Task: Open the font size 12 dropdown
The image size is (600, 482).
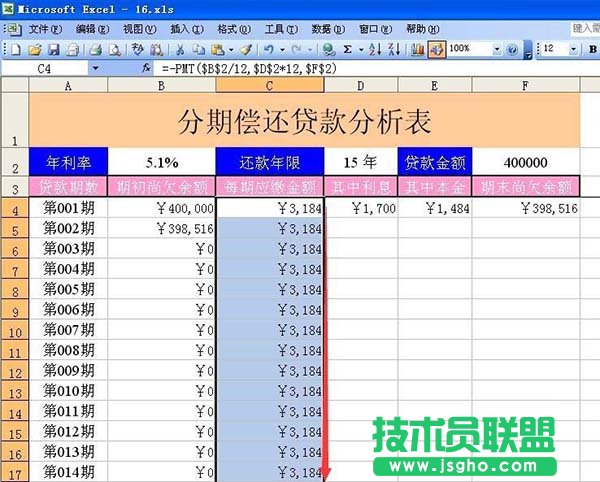Action: point(573,49)
